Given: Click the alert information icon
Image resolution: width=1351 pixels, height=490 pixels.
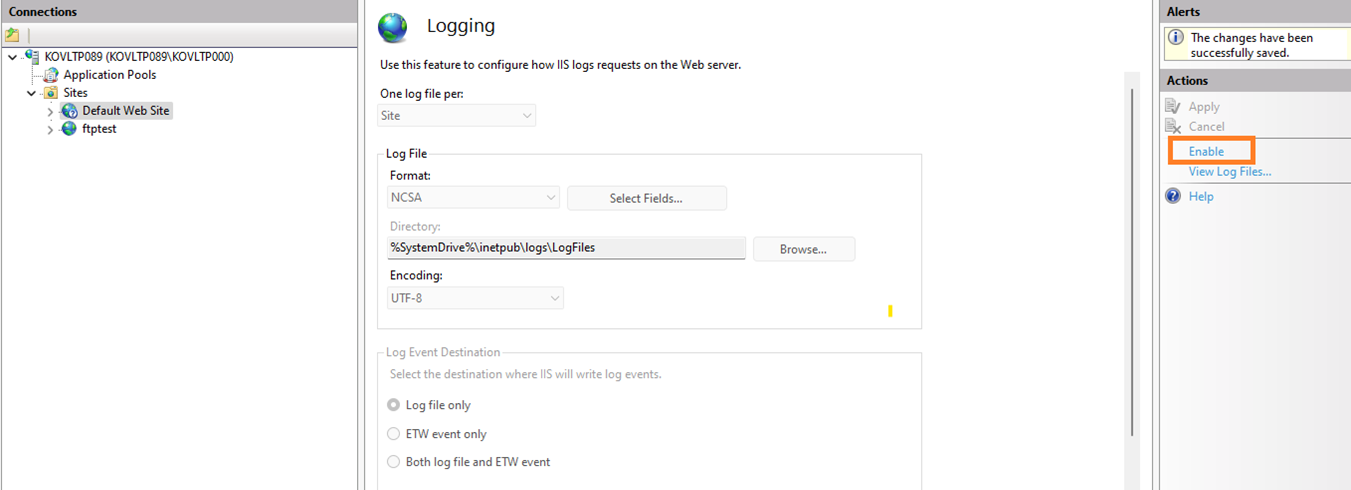Looking at the screenshot, I should tap(1177, 38).
